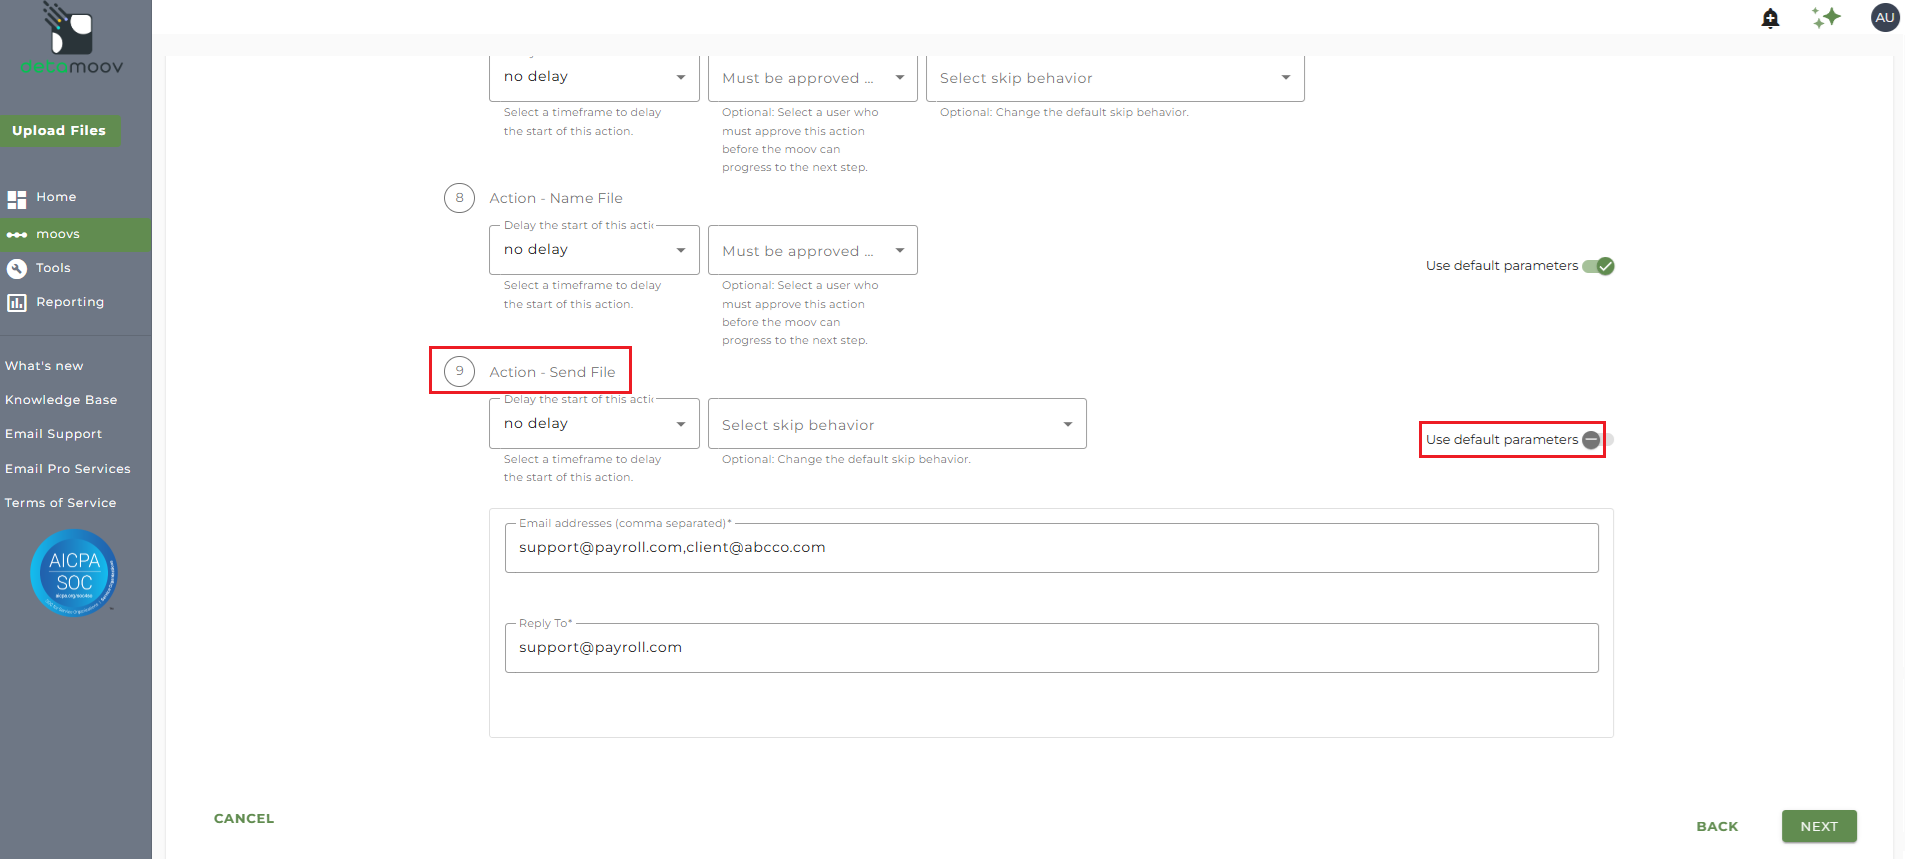Click the Tools wrench icon
1905x859 pixels.
pos(17,268)
